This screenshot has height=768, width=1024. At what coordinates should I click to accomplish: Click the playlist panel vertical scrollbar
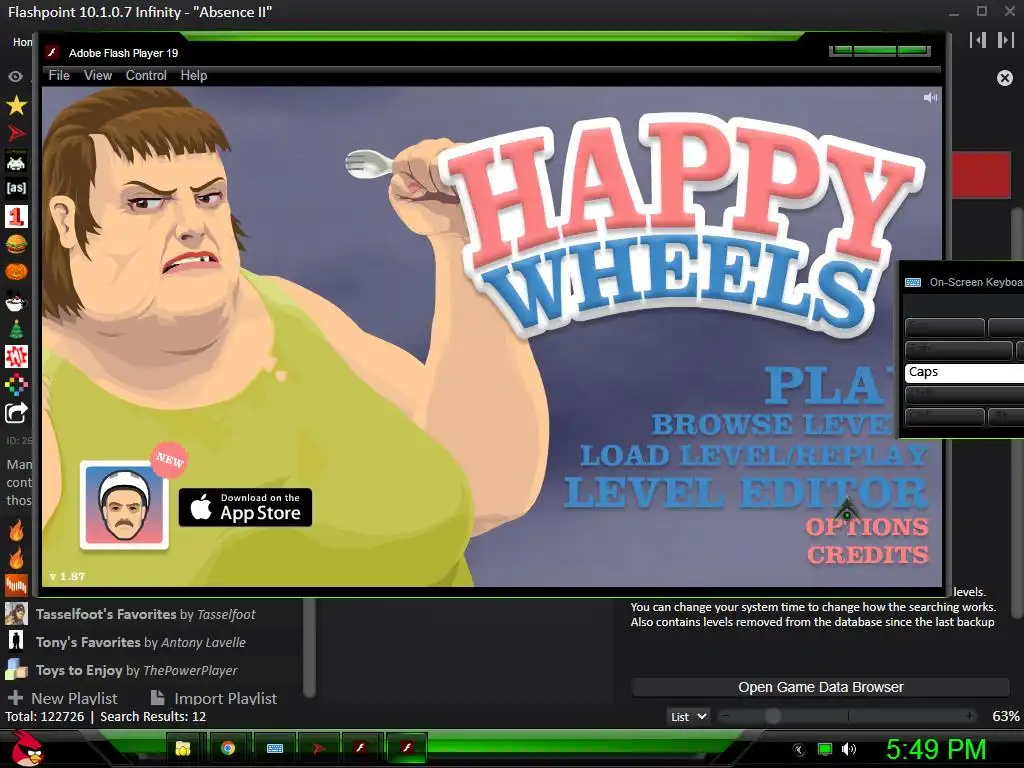[310, 648]
